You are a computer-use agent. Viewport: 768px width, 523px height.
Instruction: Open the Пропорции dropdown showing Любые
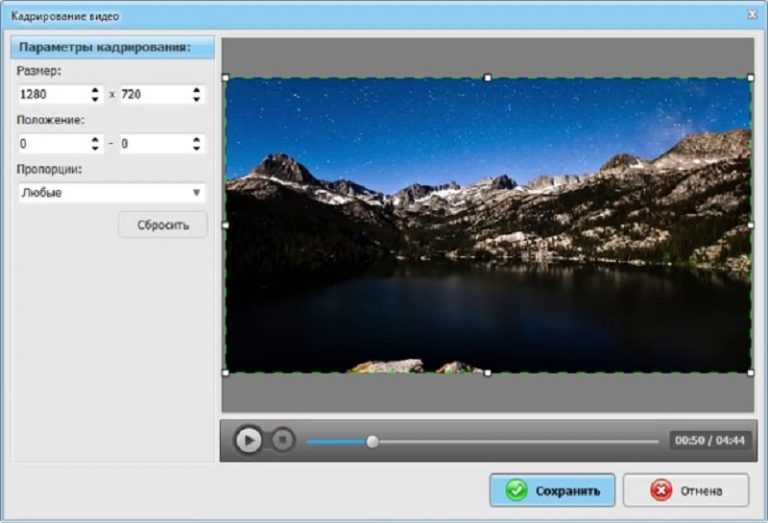tap(112, 192)
